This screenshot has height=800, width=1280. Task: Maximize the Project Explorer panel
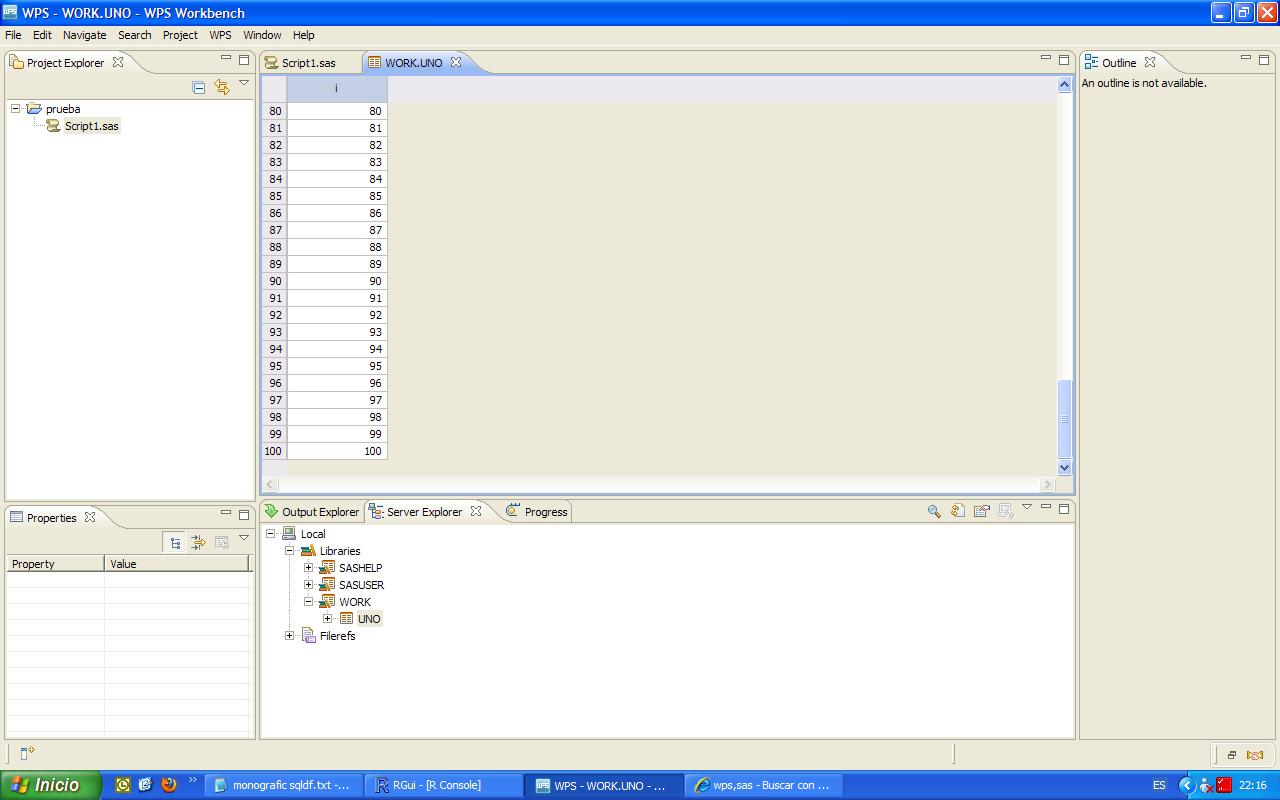pos(243,60)
